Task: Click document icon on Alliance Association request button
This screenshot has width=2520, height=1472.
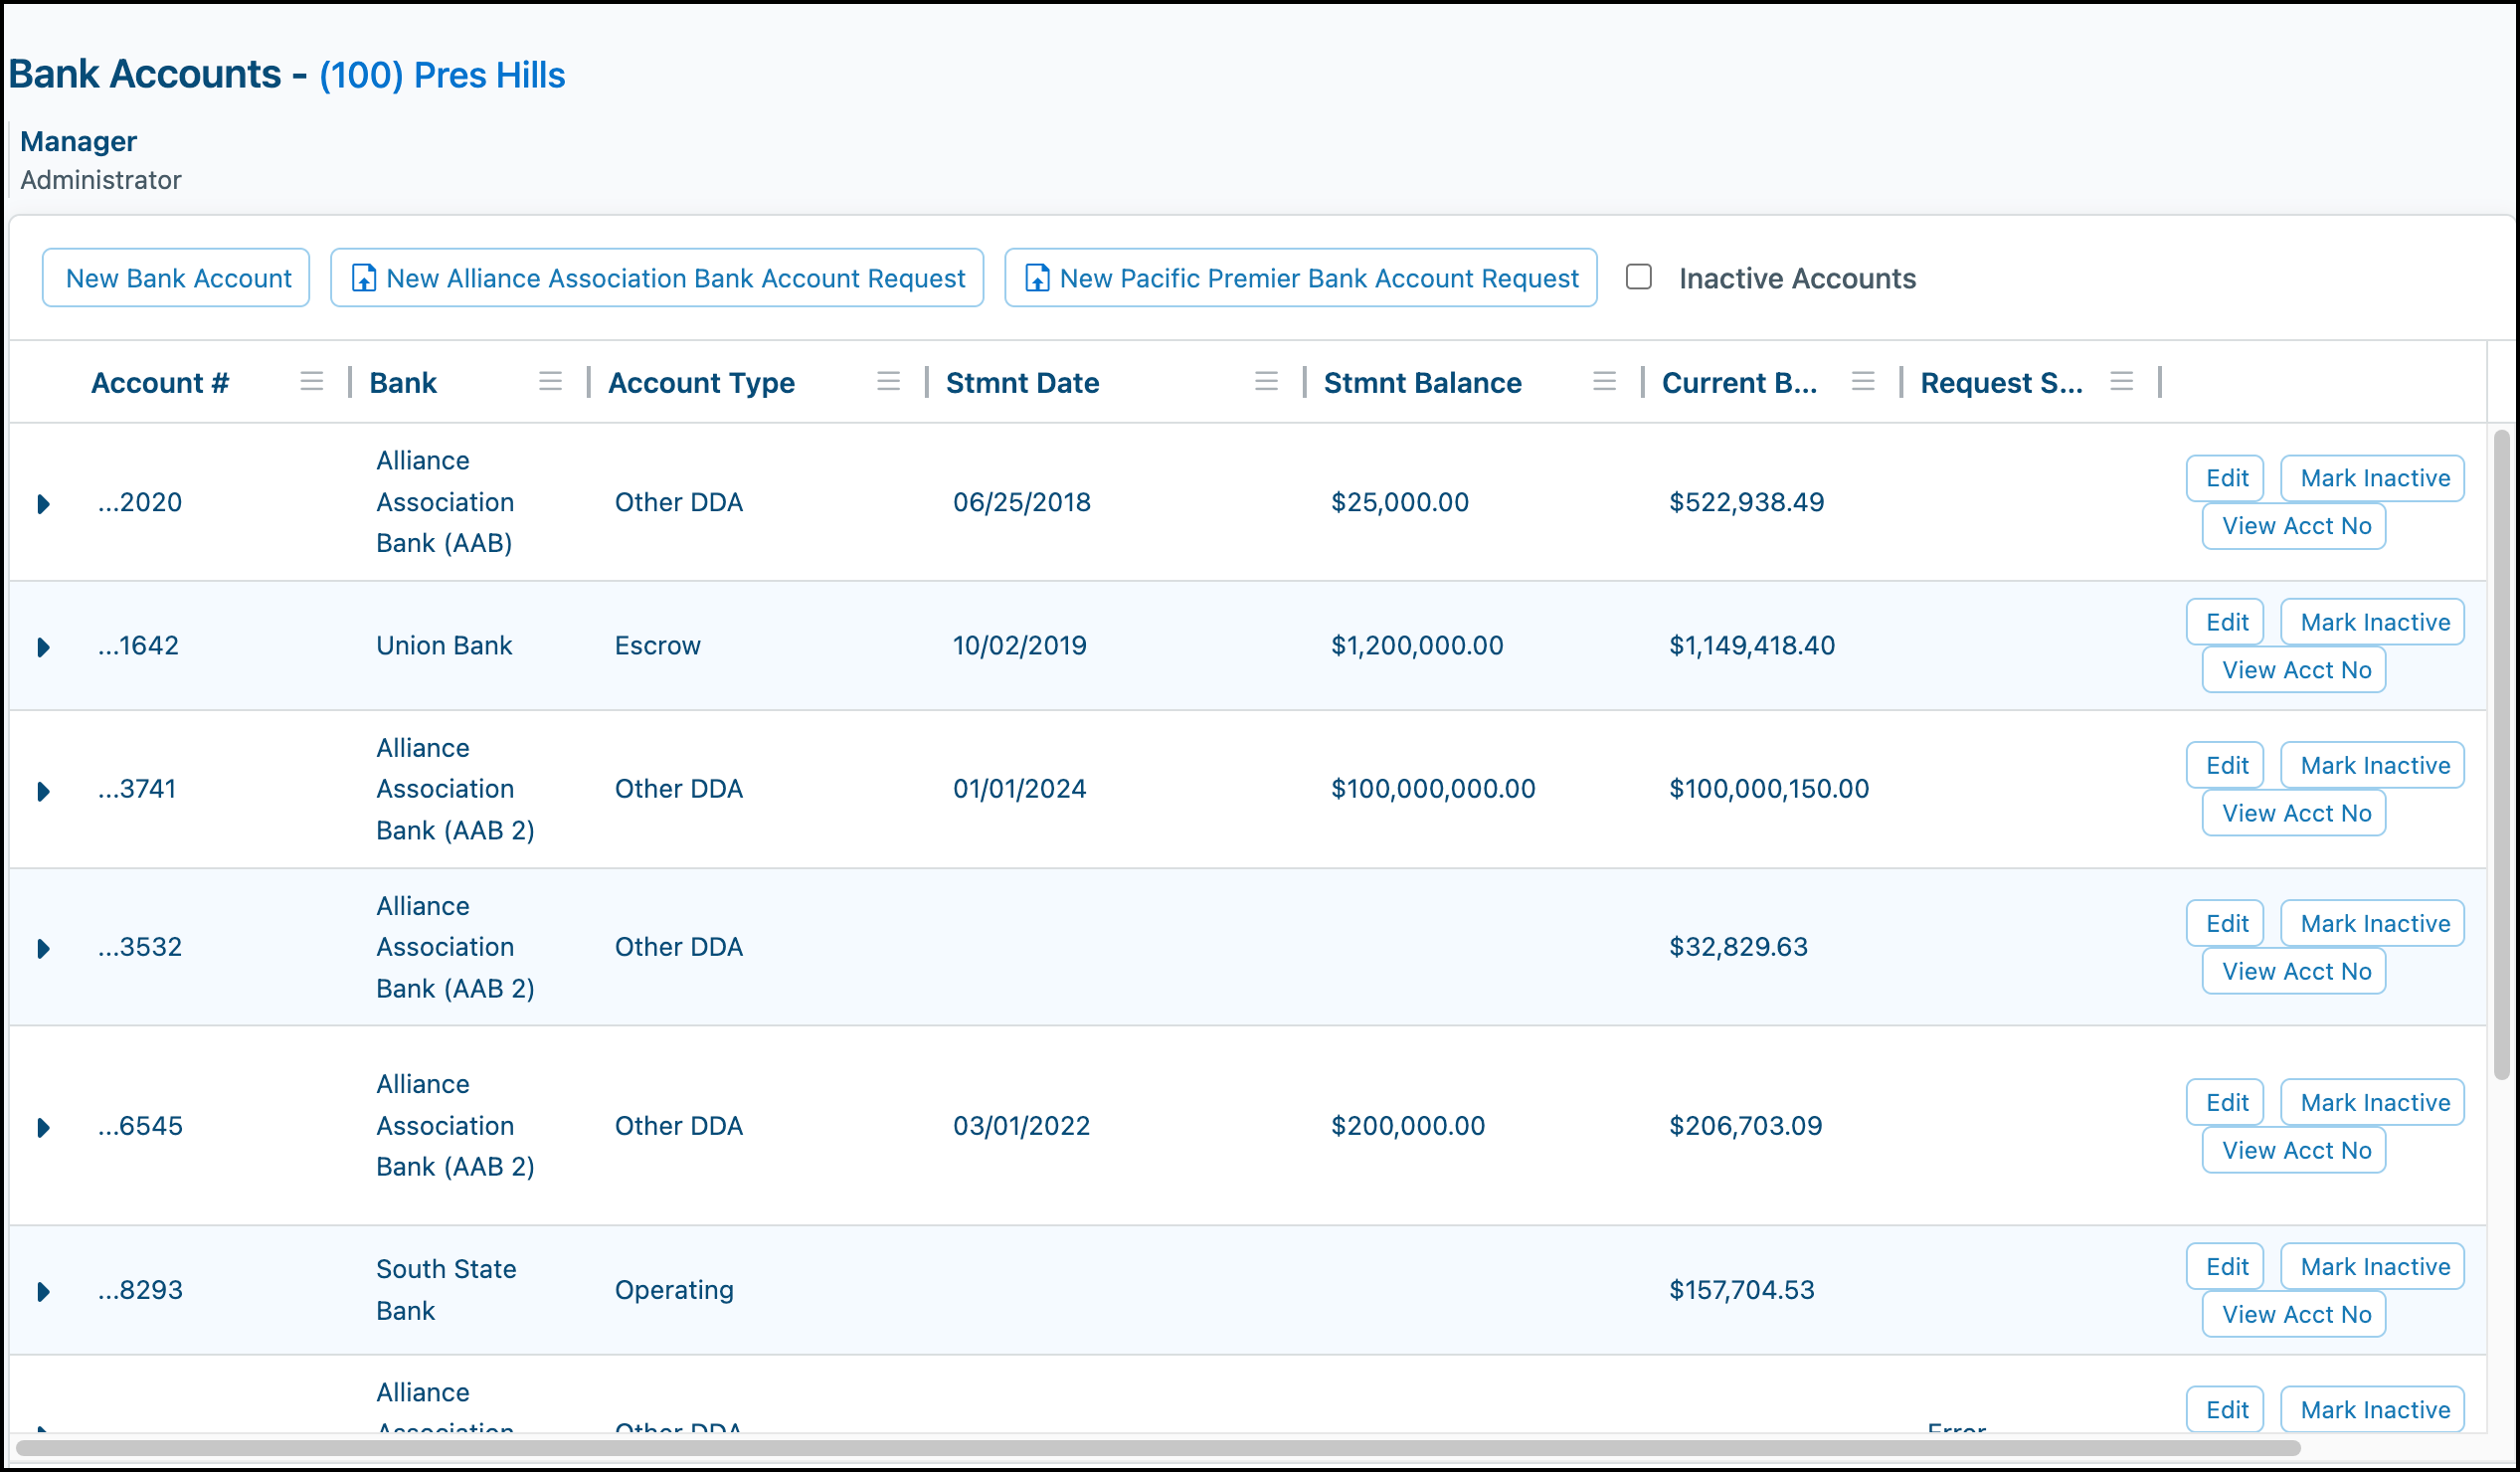Action: pos(364,278)
